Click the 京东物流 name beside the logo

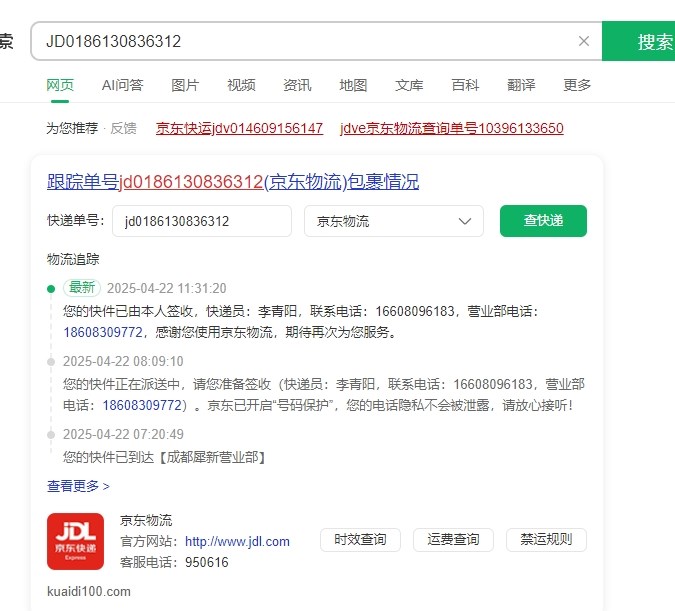click(146, 520)
